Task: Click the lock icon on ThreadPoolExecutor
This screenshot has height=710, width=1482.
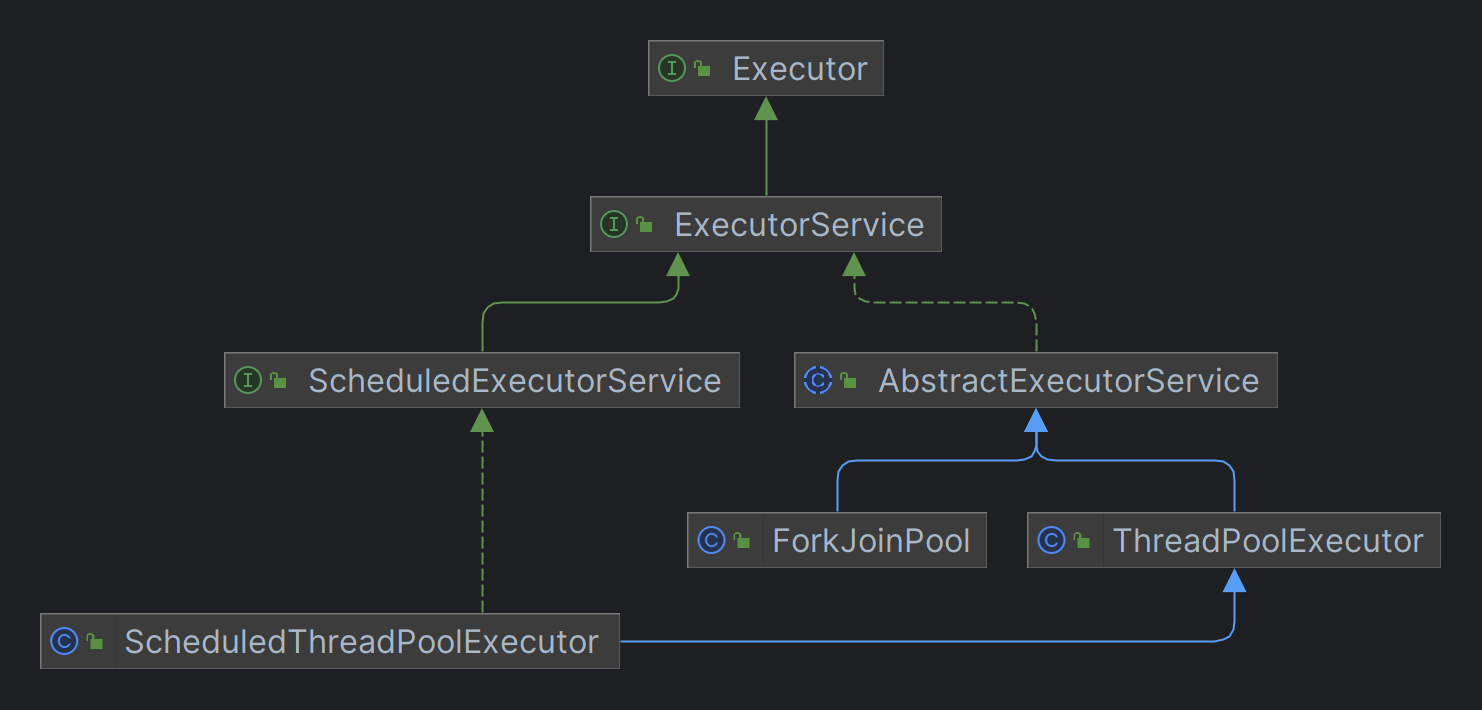Action: [x=1081, y=541]
